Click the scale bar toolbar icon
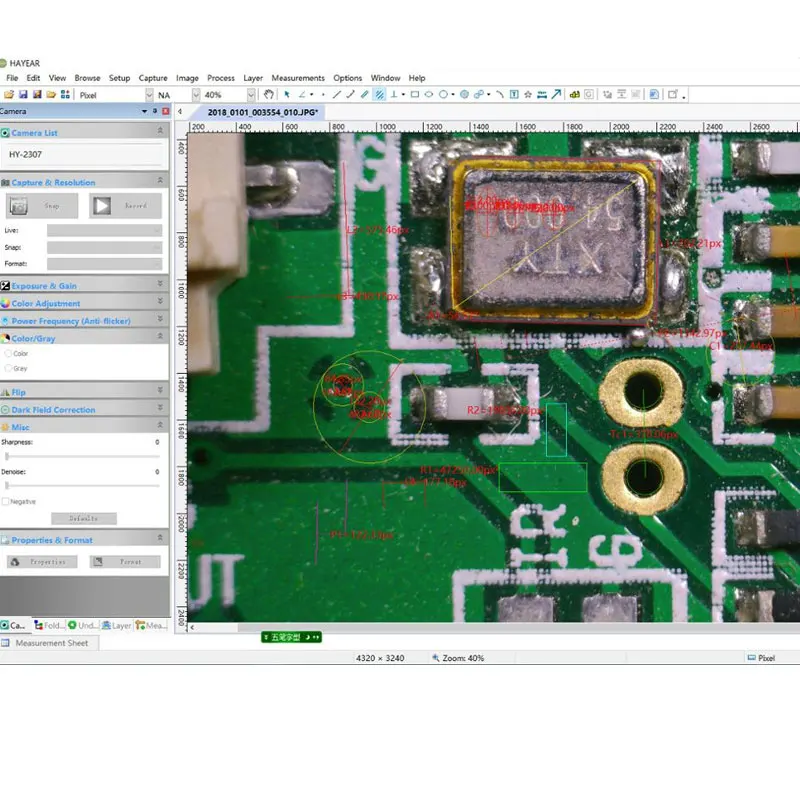Screen dimensions: 800x800 tap(542, 94)
